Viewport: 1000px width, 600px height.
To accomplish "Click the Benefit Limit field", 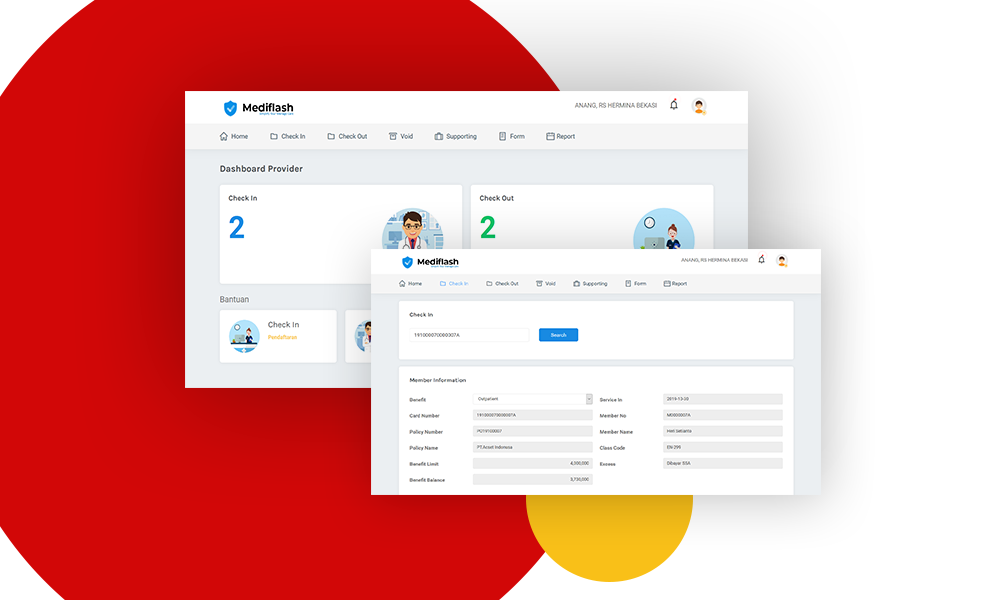I will (533, 463).
